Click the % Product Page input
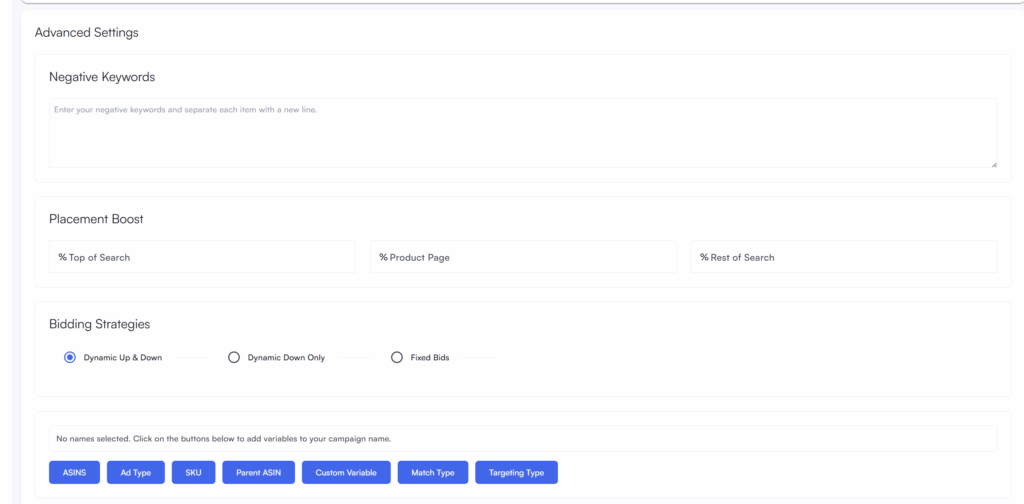Viewport: 1024px width, 504px height. (523, 257)
